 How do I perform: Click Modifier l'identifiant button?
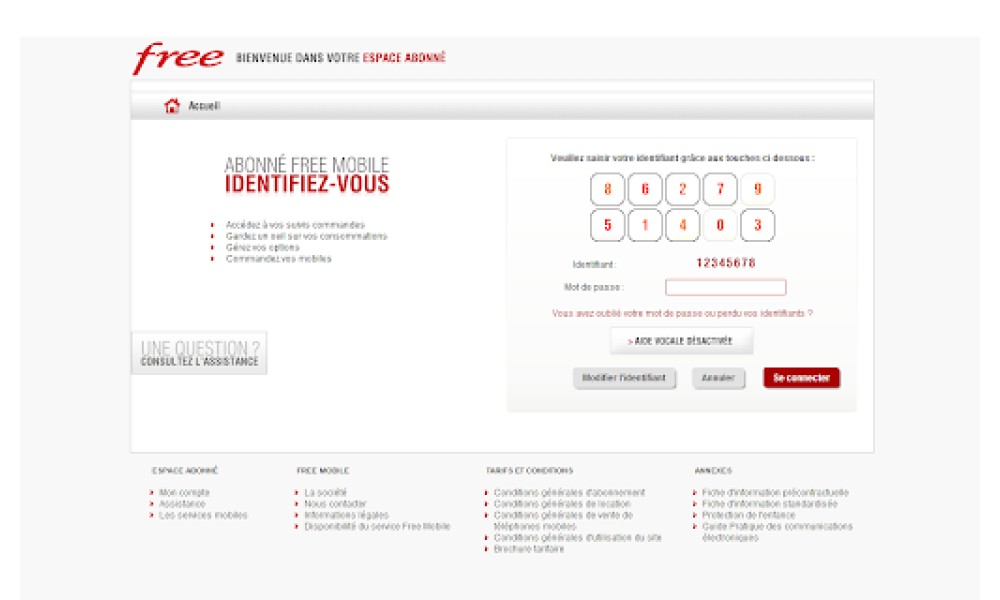point(624,378)
